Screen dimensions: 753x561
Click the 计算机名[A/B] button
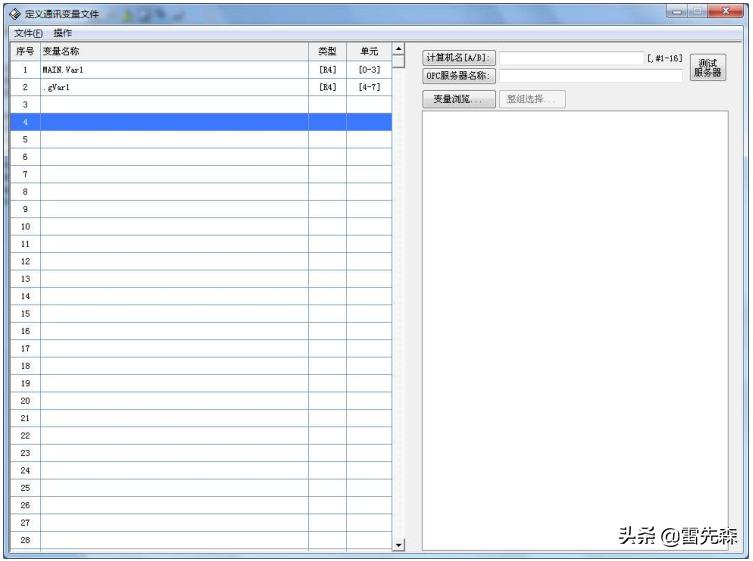coord(459,58)
